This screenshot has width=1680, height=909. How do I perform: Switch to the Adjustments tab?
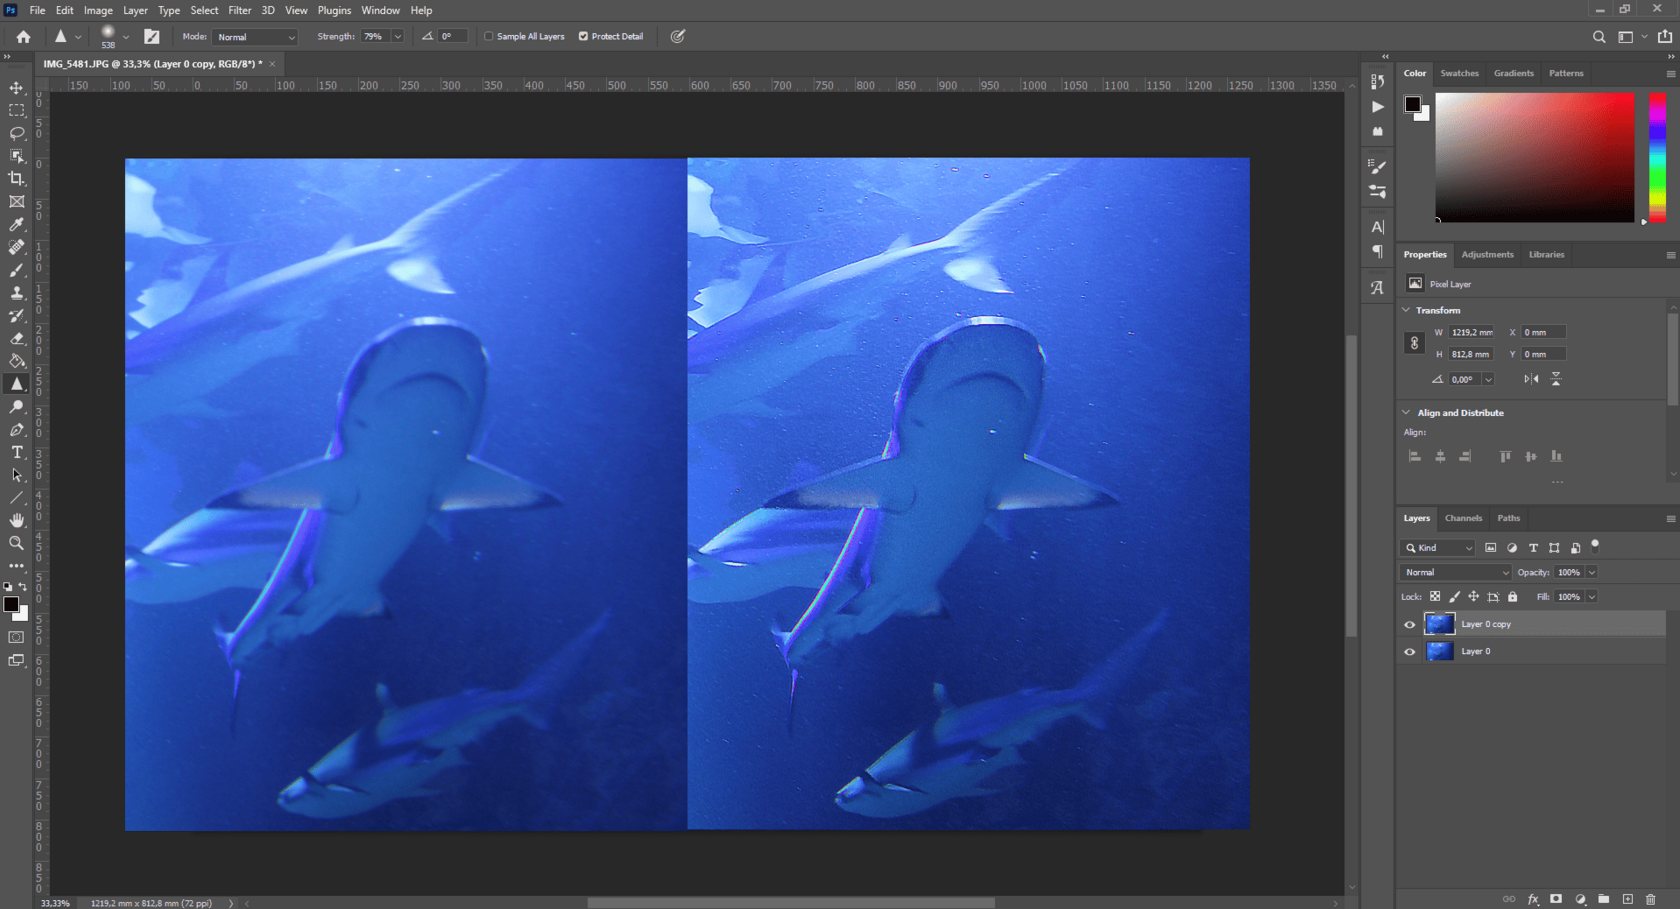coord(1487,254)
